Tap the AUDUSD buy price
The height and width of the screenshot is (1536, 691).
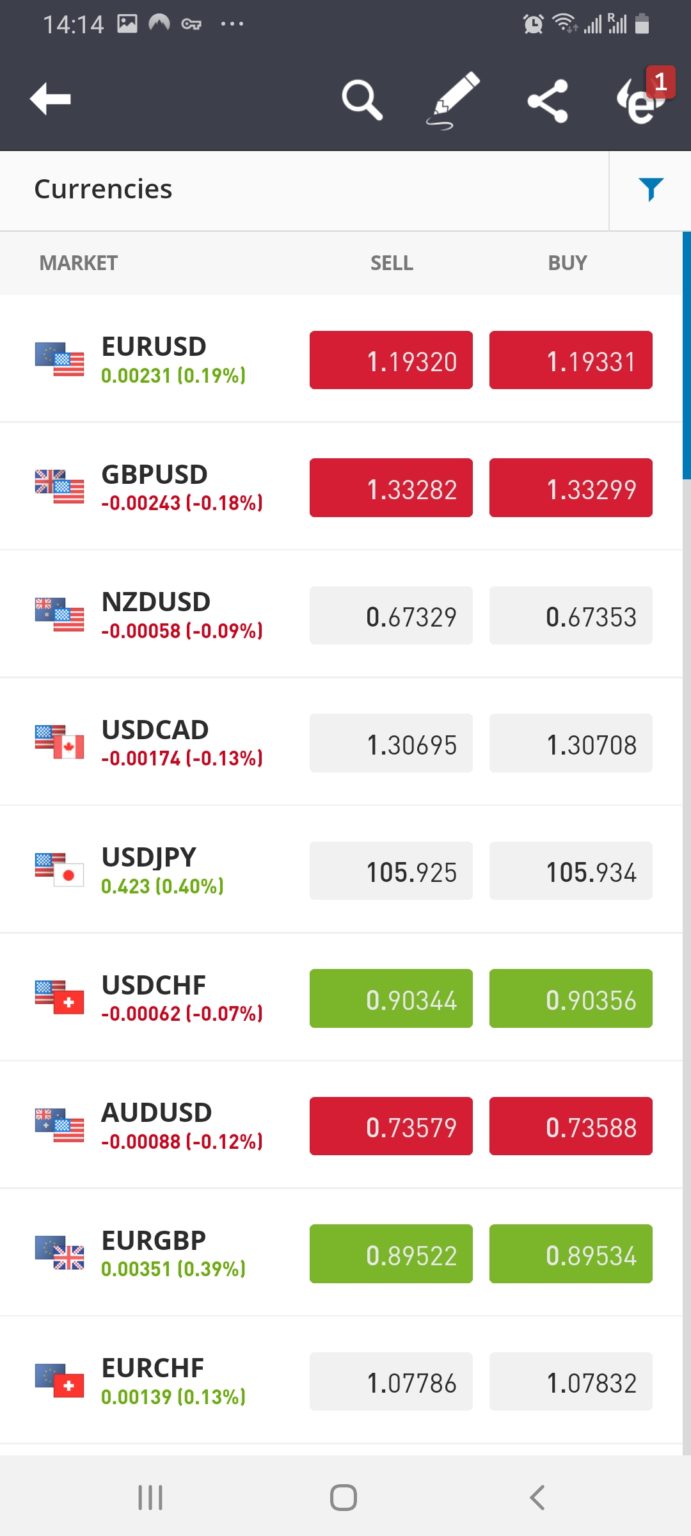click(x=570, y=1126)
